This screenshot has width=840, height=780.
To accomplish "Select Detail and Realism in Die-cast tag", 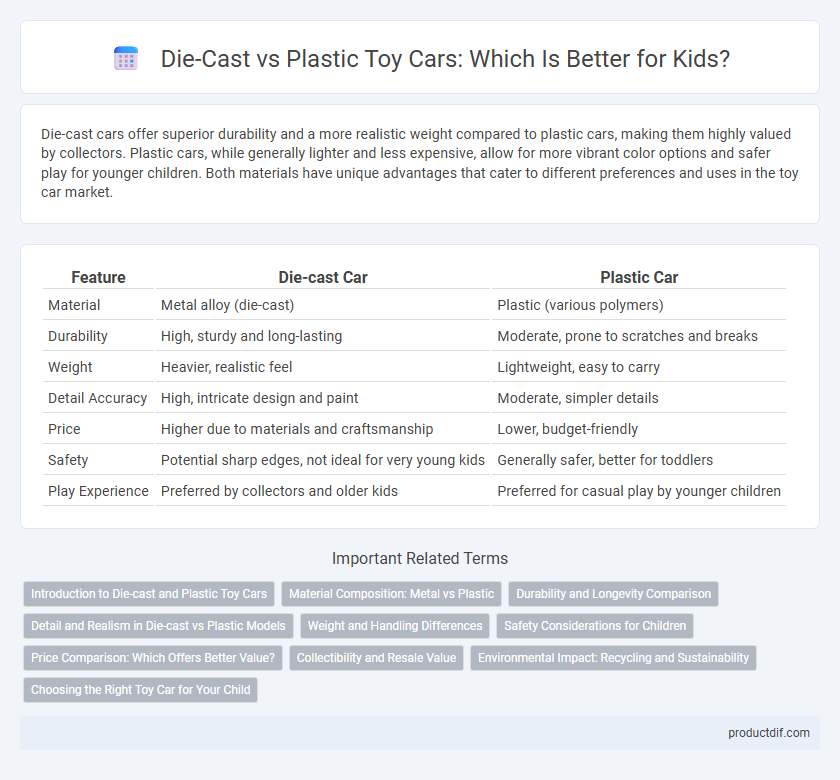I will pos(158,626).
